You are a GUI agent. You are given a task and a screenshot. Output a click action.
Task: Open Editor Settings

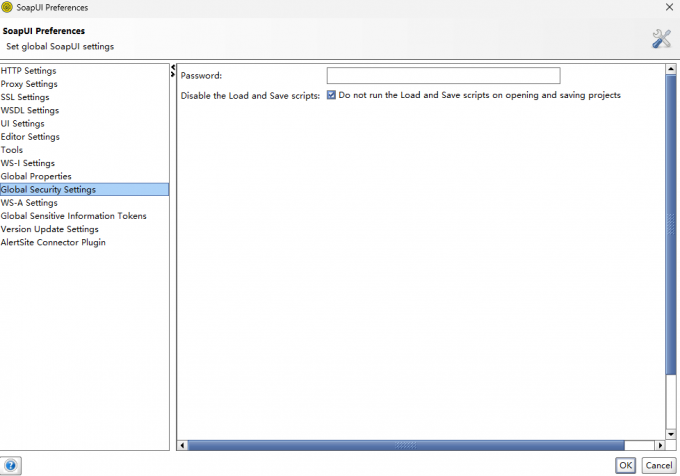tap(85, 137)
